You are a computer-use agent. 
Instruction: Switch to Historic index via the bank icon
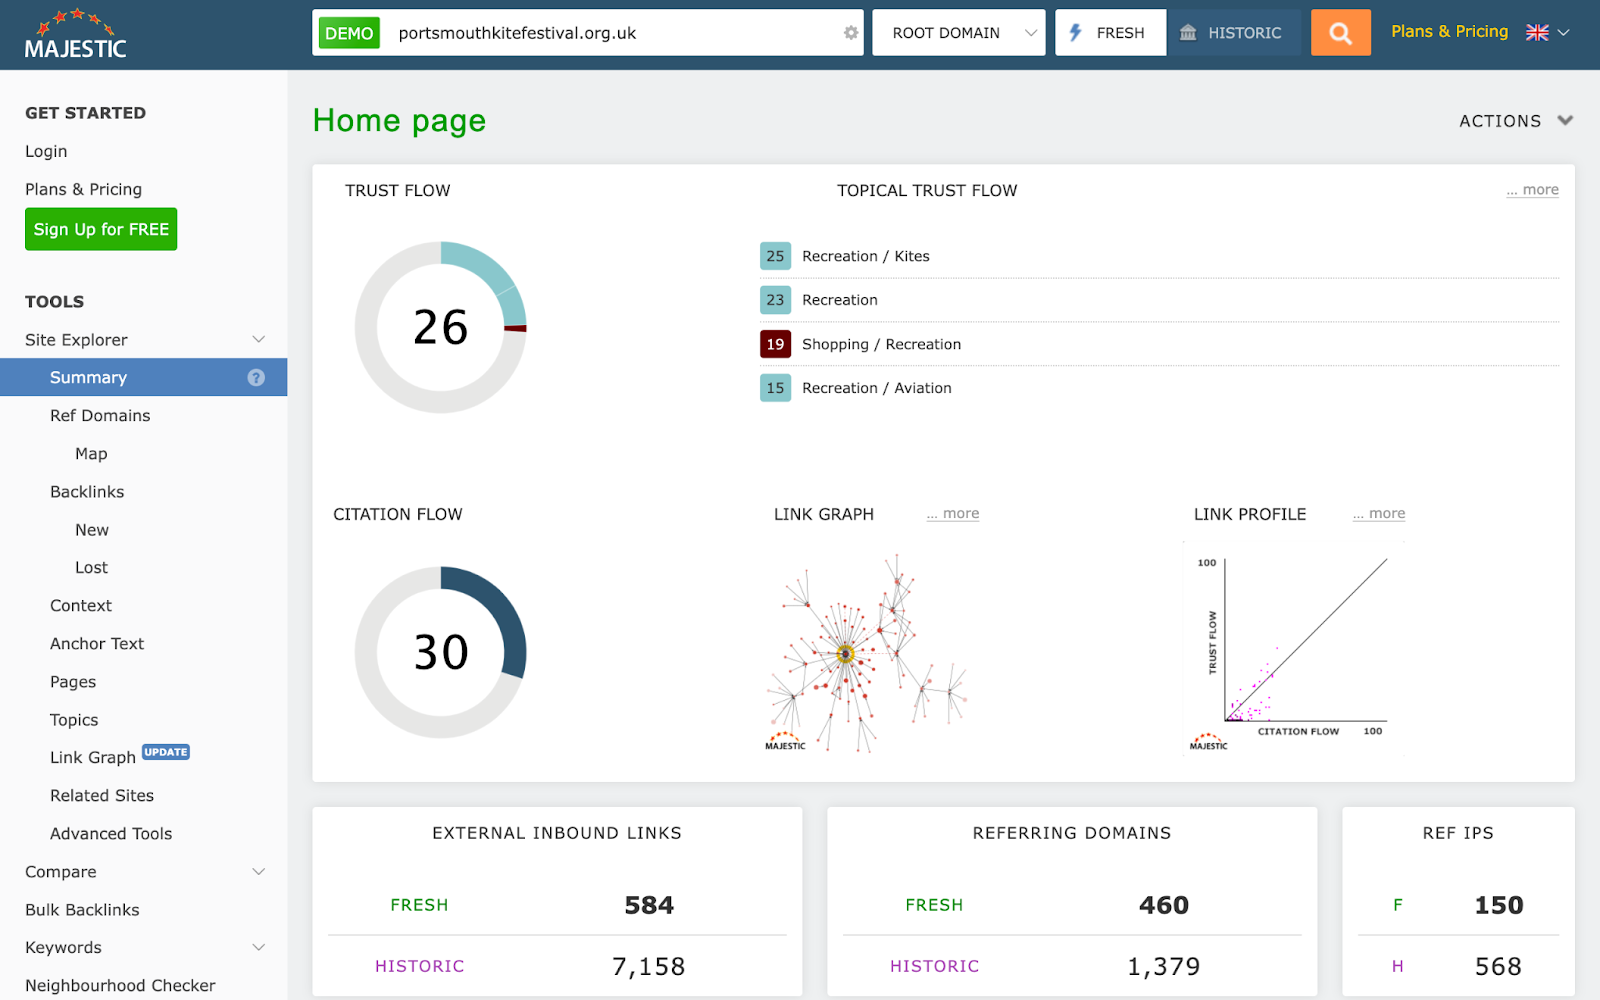pyautogui.click(x=1235, y=32)
